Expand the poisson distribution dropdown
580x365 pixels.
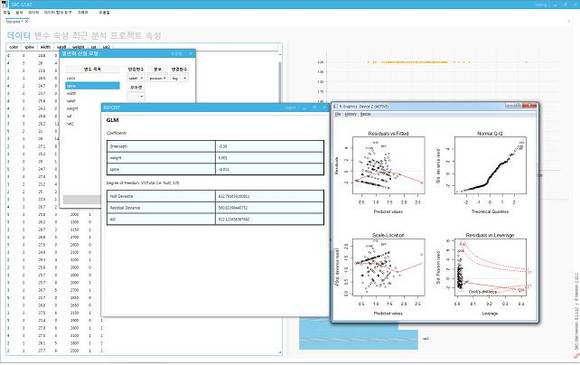click(158, 78)
